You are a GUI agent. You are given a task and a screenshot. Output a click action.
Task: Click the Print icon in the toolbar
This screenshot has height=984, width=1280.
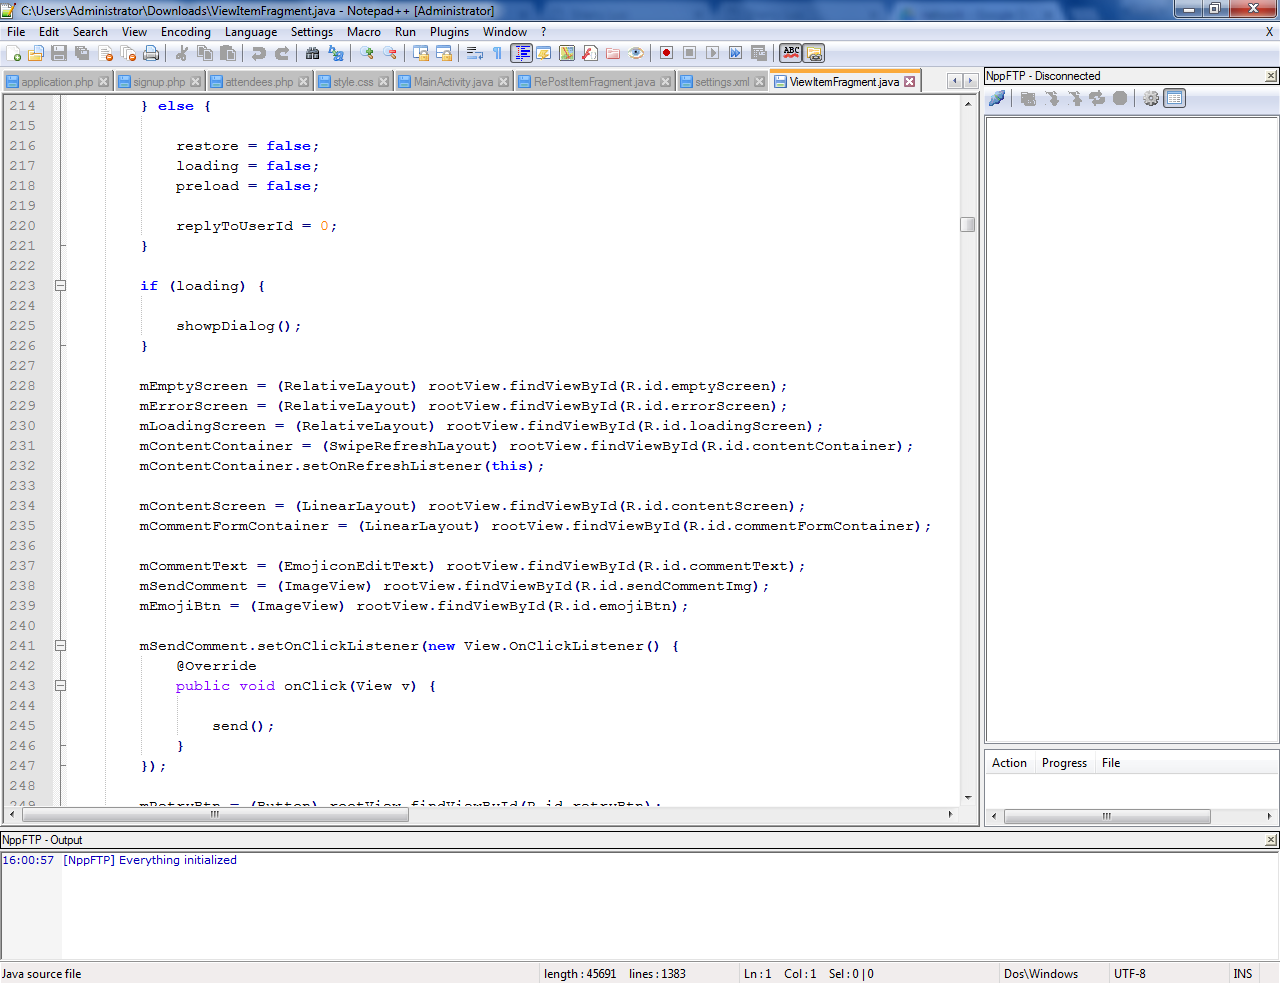coord(151,53)
